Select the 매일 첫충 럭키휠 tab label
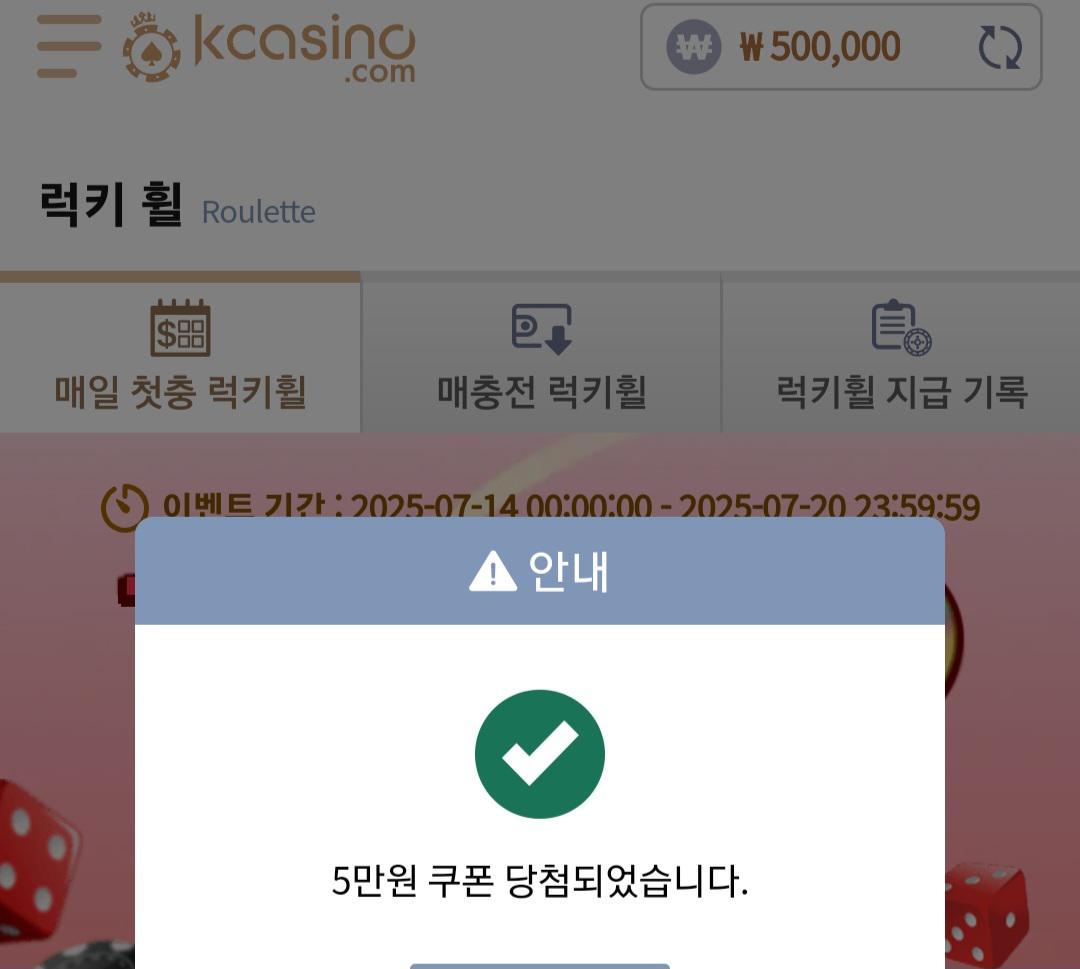The height and width of the screenshot is (969, 1080). [180, 392]
